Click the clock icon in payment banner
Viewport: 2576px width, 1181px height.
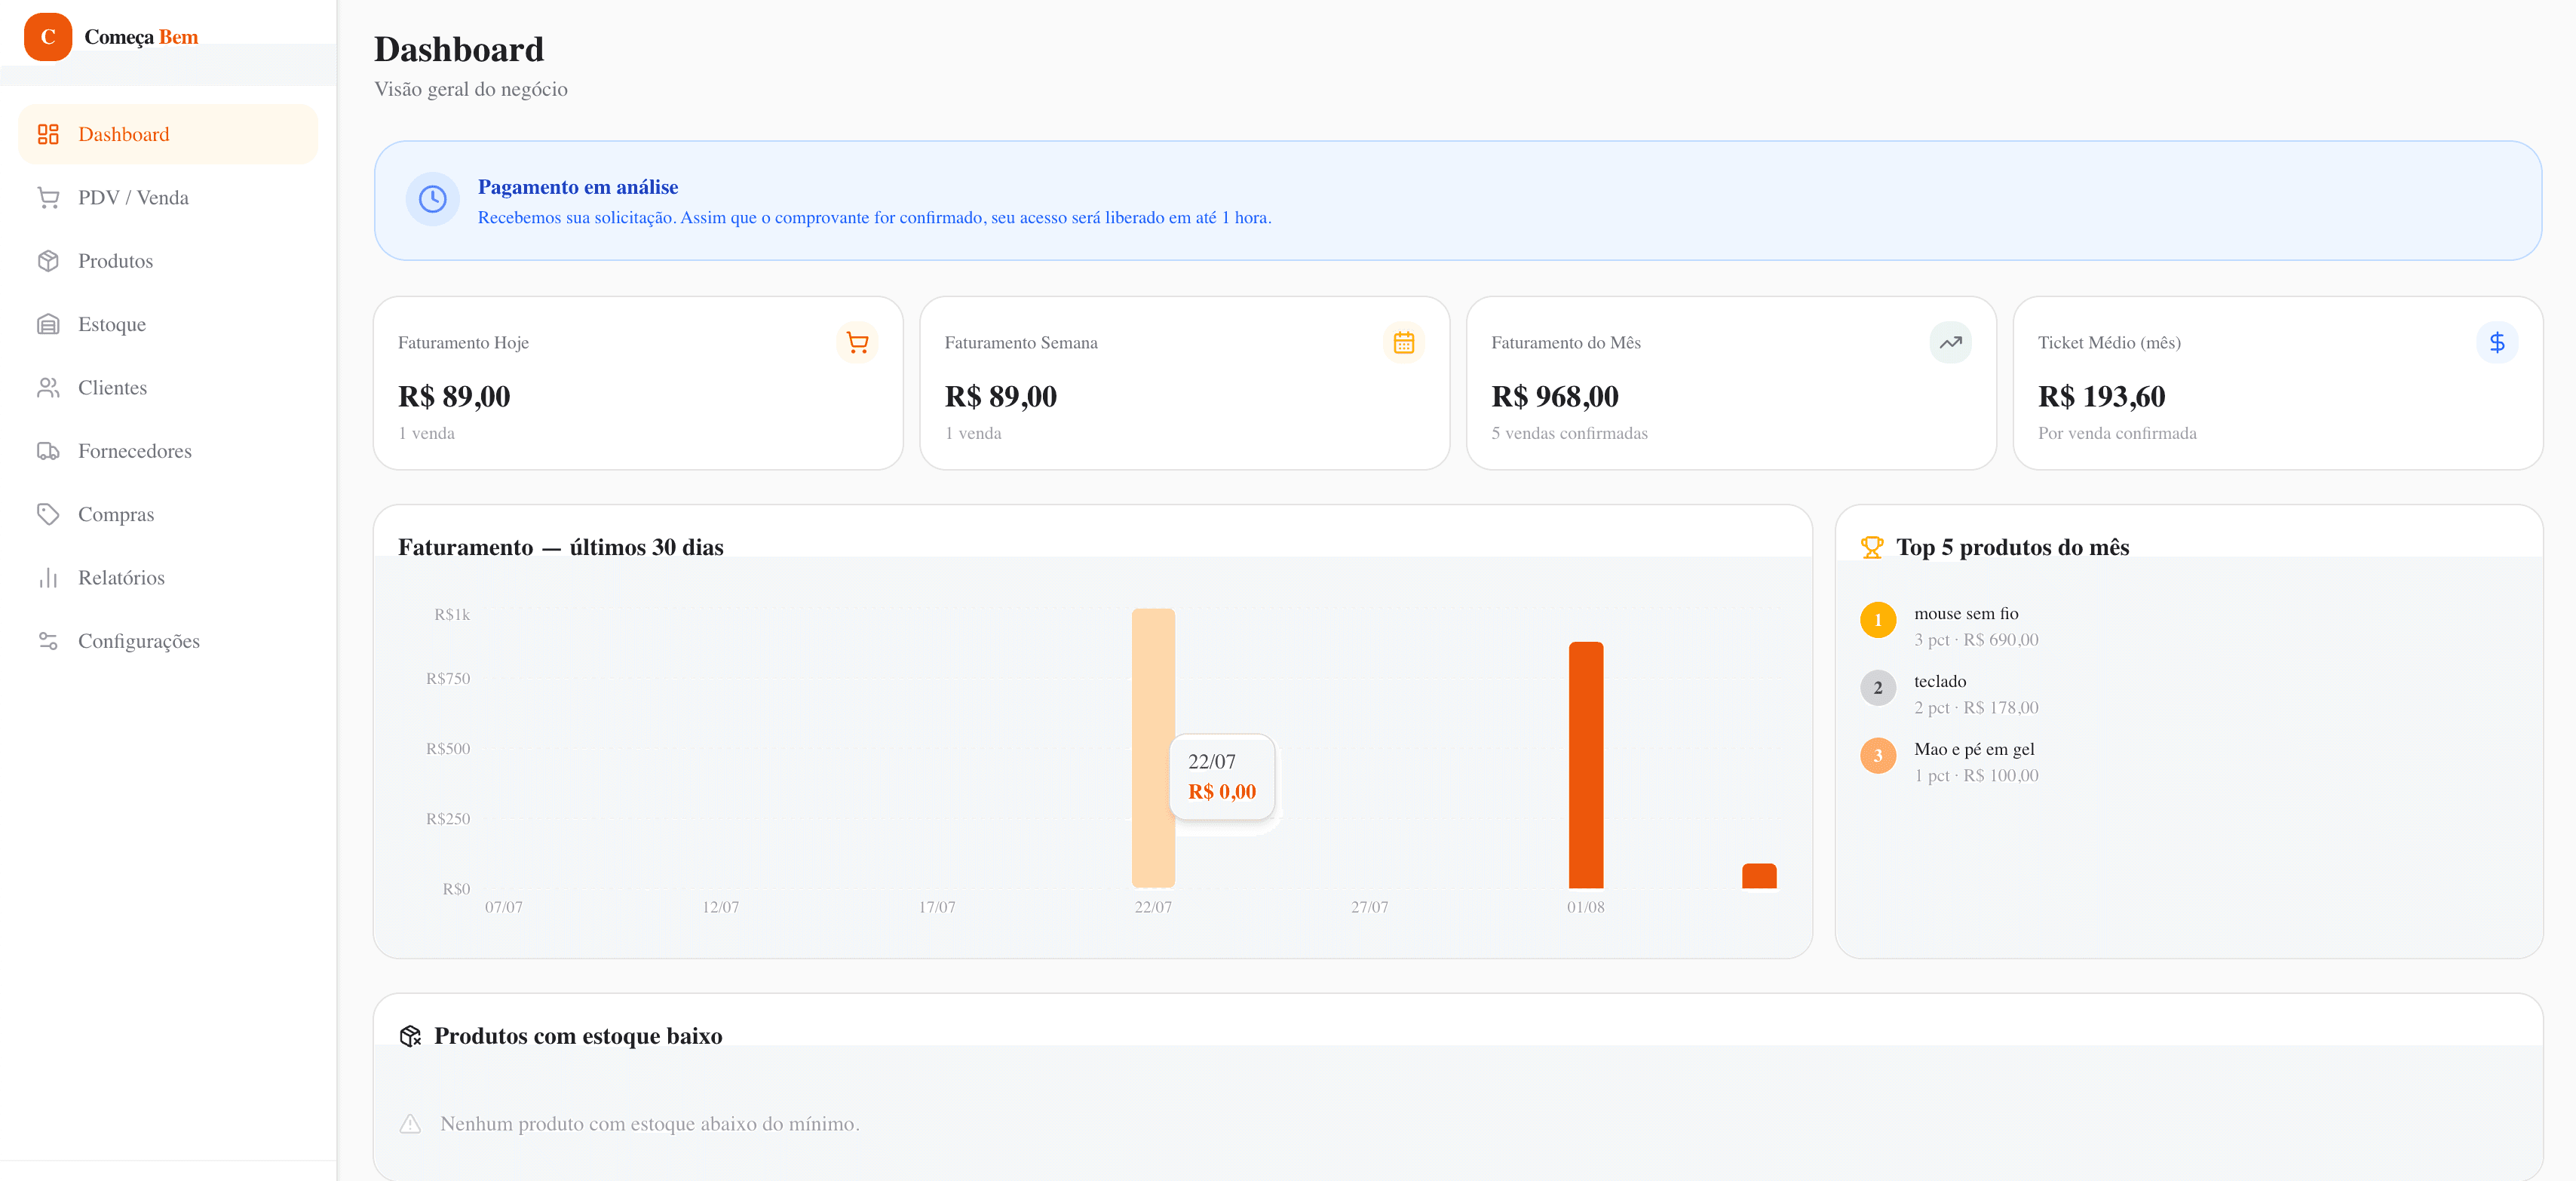coord(432,199)
